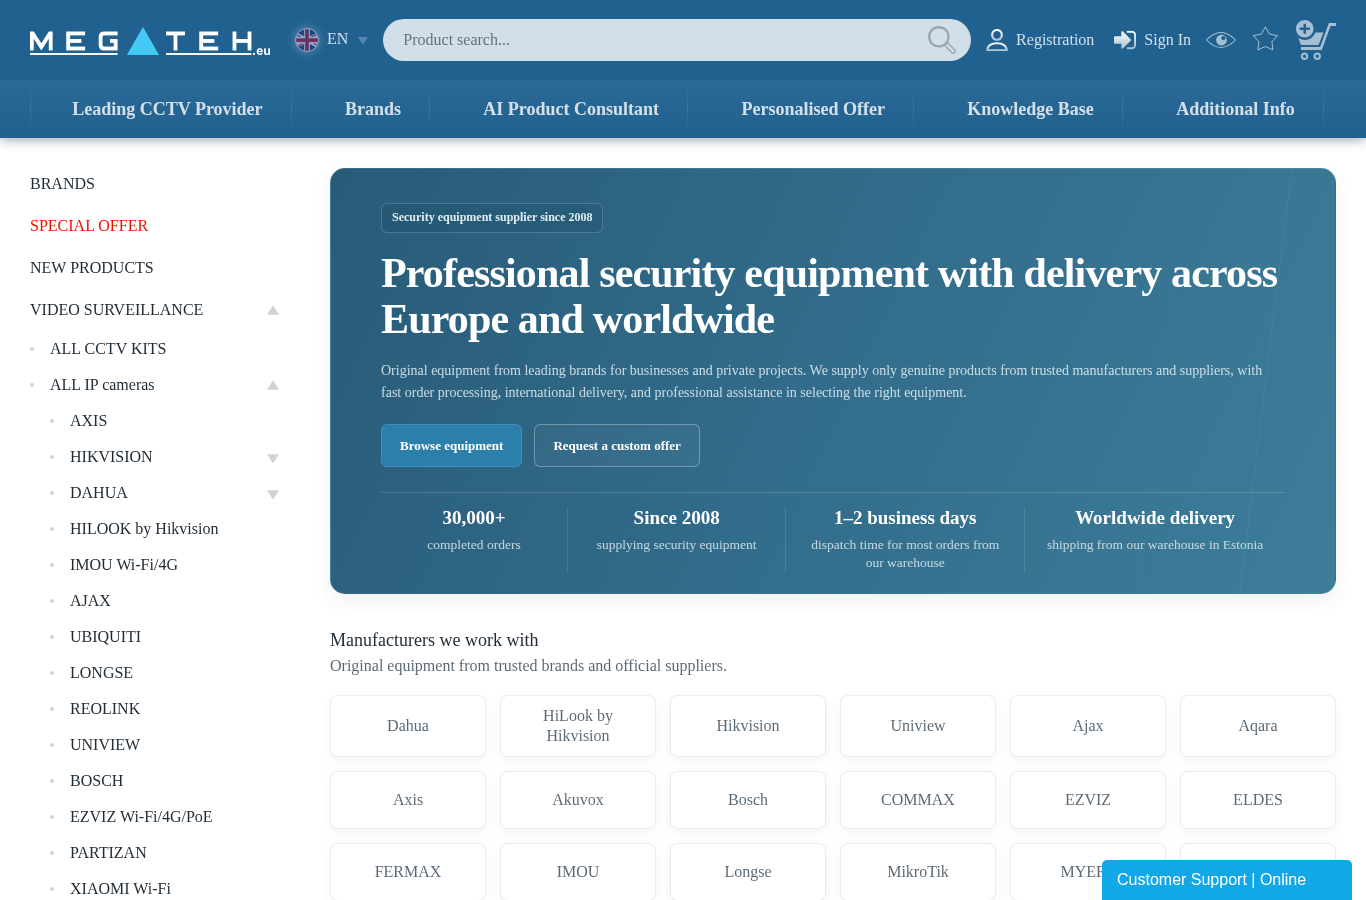Click the Sign In link
This screenshot has width=1366, height=900.
(1167, 40)
